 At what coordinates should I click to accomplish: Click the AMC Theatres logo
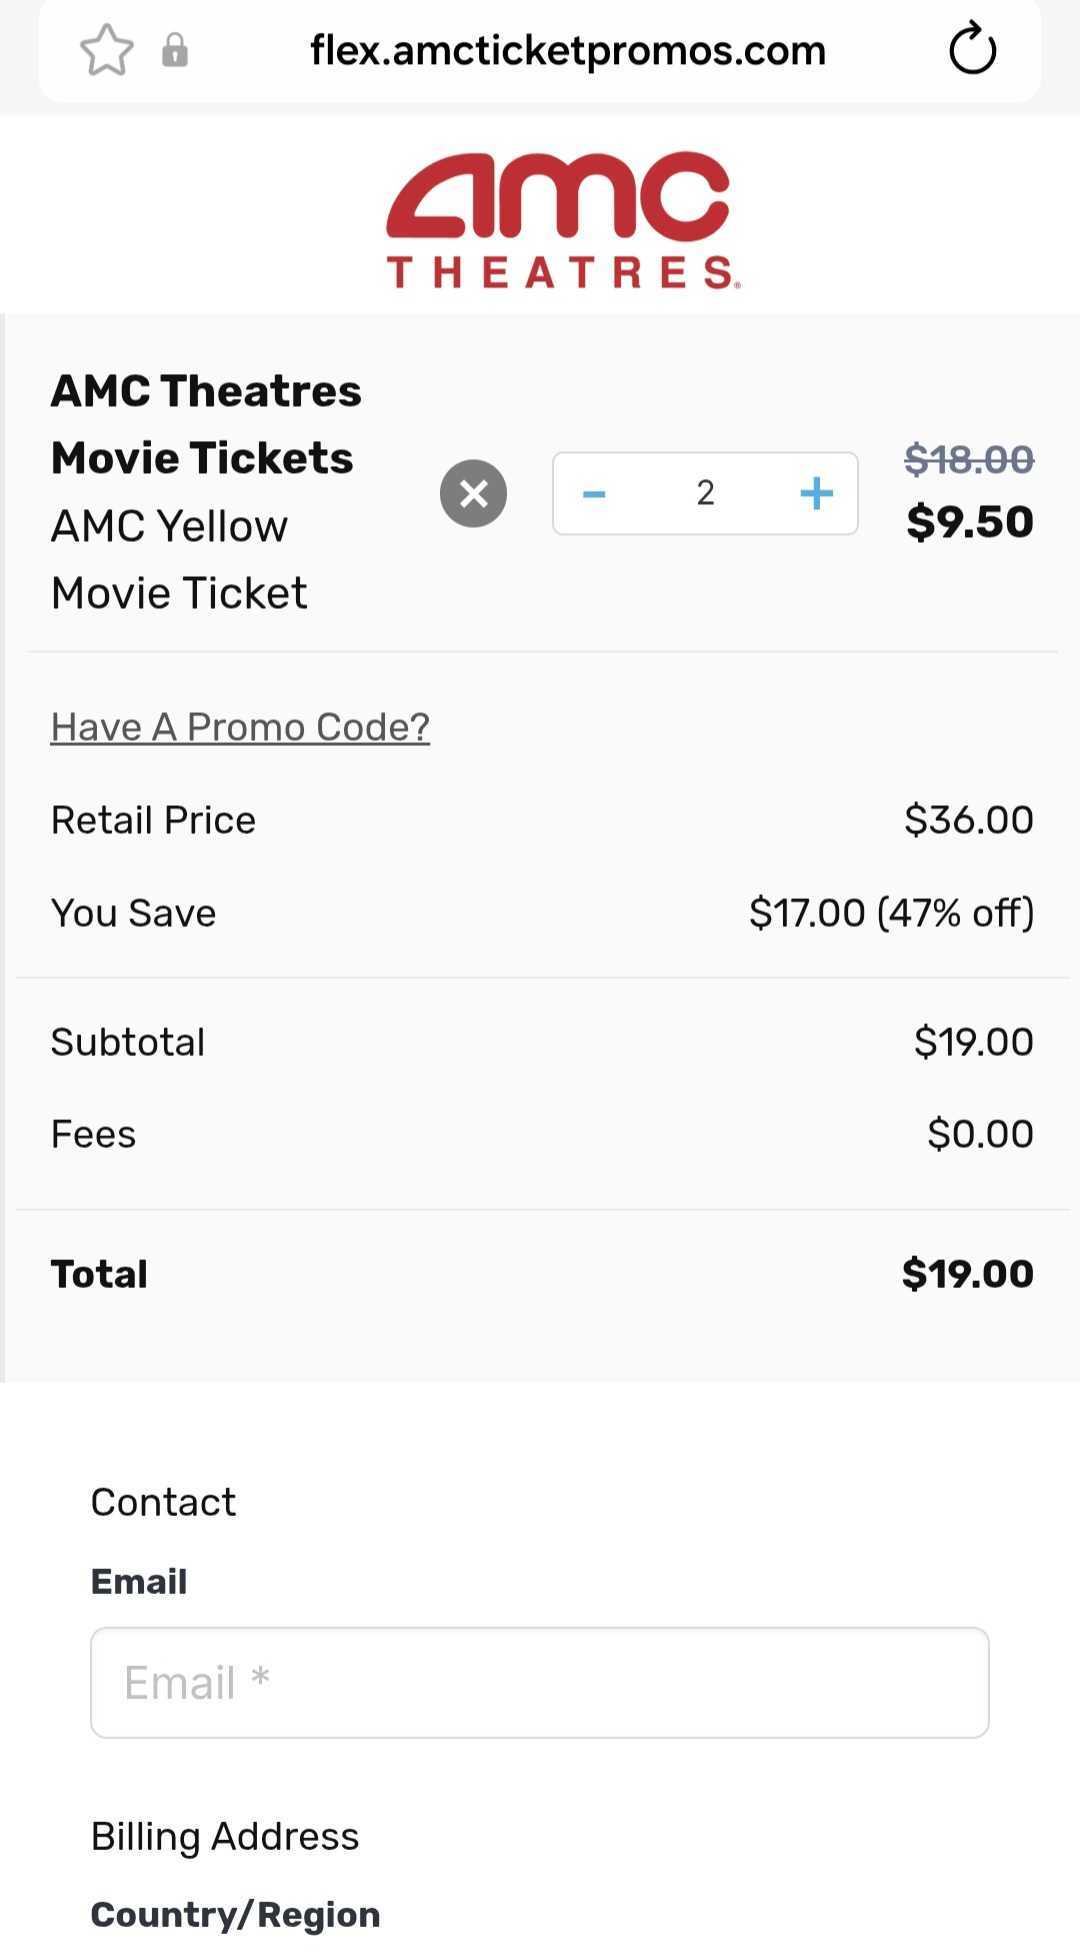pyautogui.click(x=563, y=220)
